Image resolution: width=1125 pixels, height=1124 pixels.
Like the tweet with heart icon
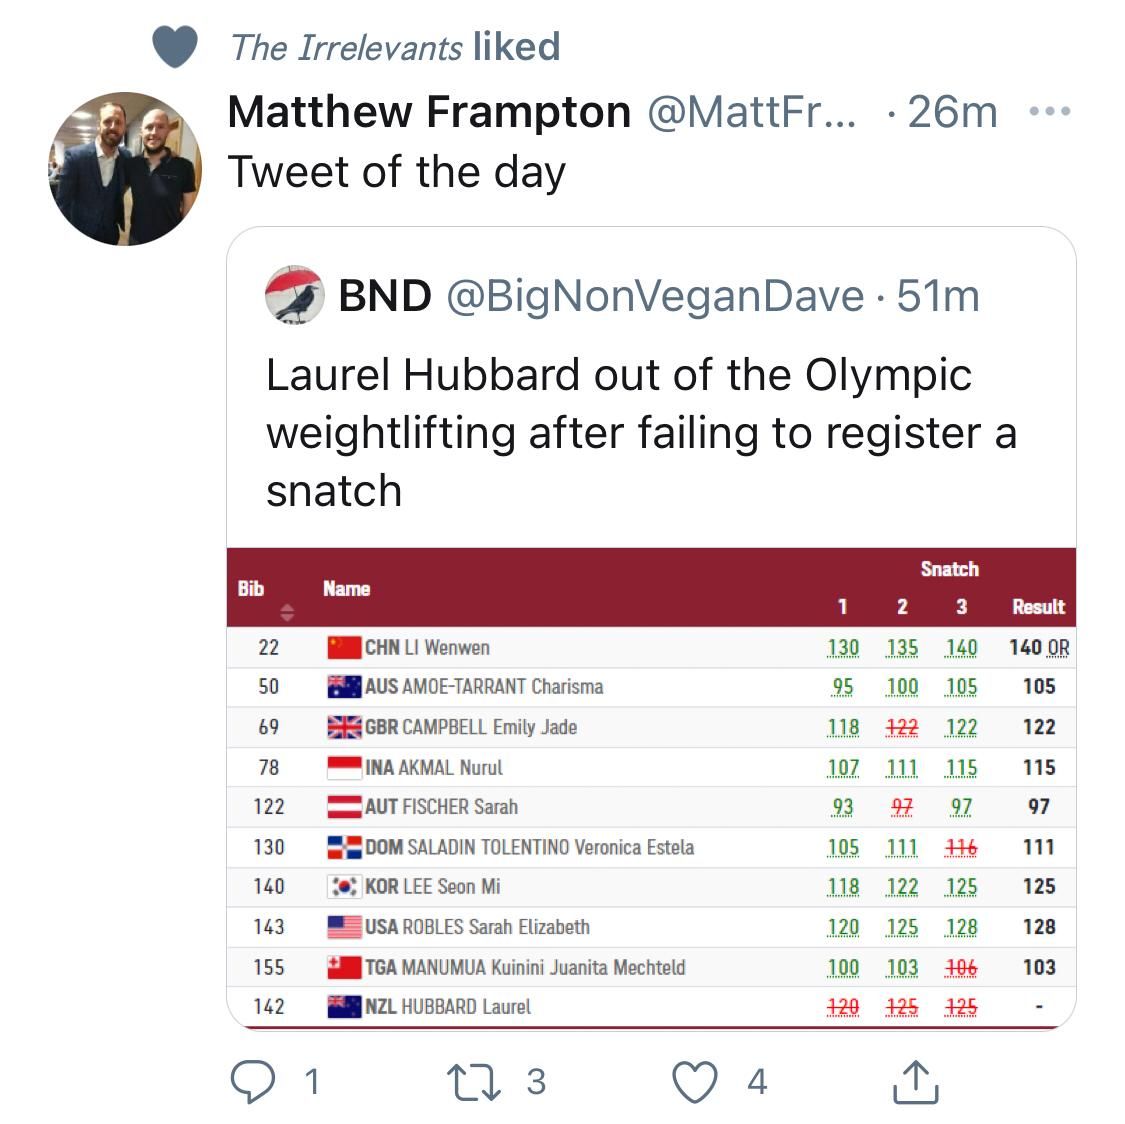click(695, 1081)
